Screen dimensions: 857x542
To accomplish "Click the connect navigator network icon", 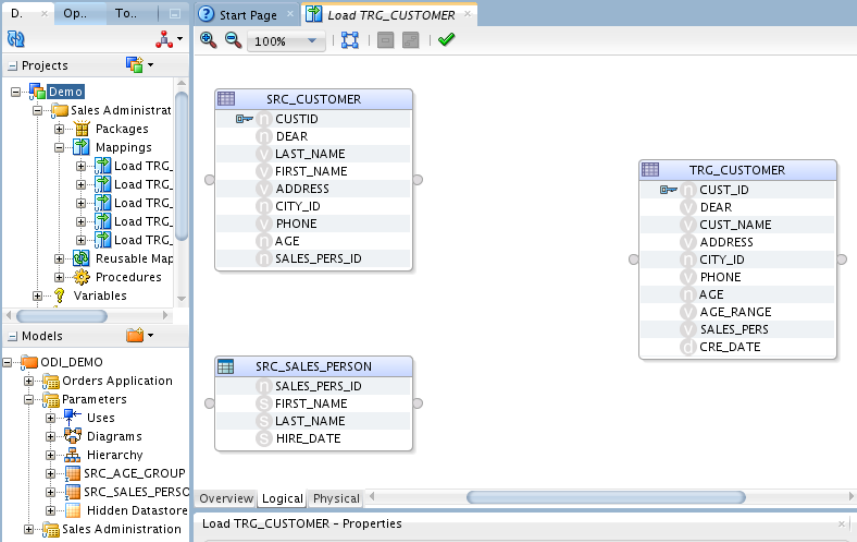I will (164, 39).
